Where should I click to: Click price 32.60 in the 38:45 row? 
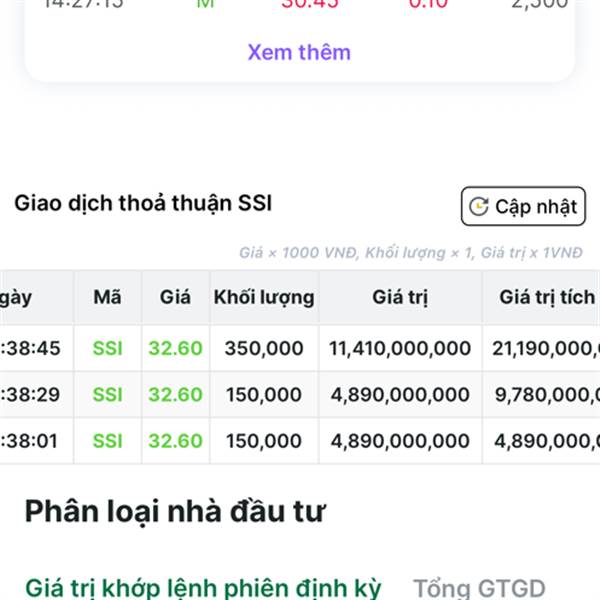175,349
